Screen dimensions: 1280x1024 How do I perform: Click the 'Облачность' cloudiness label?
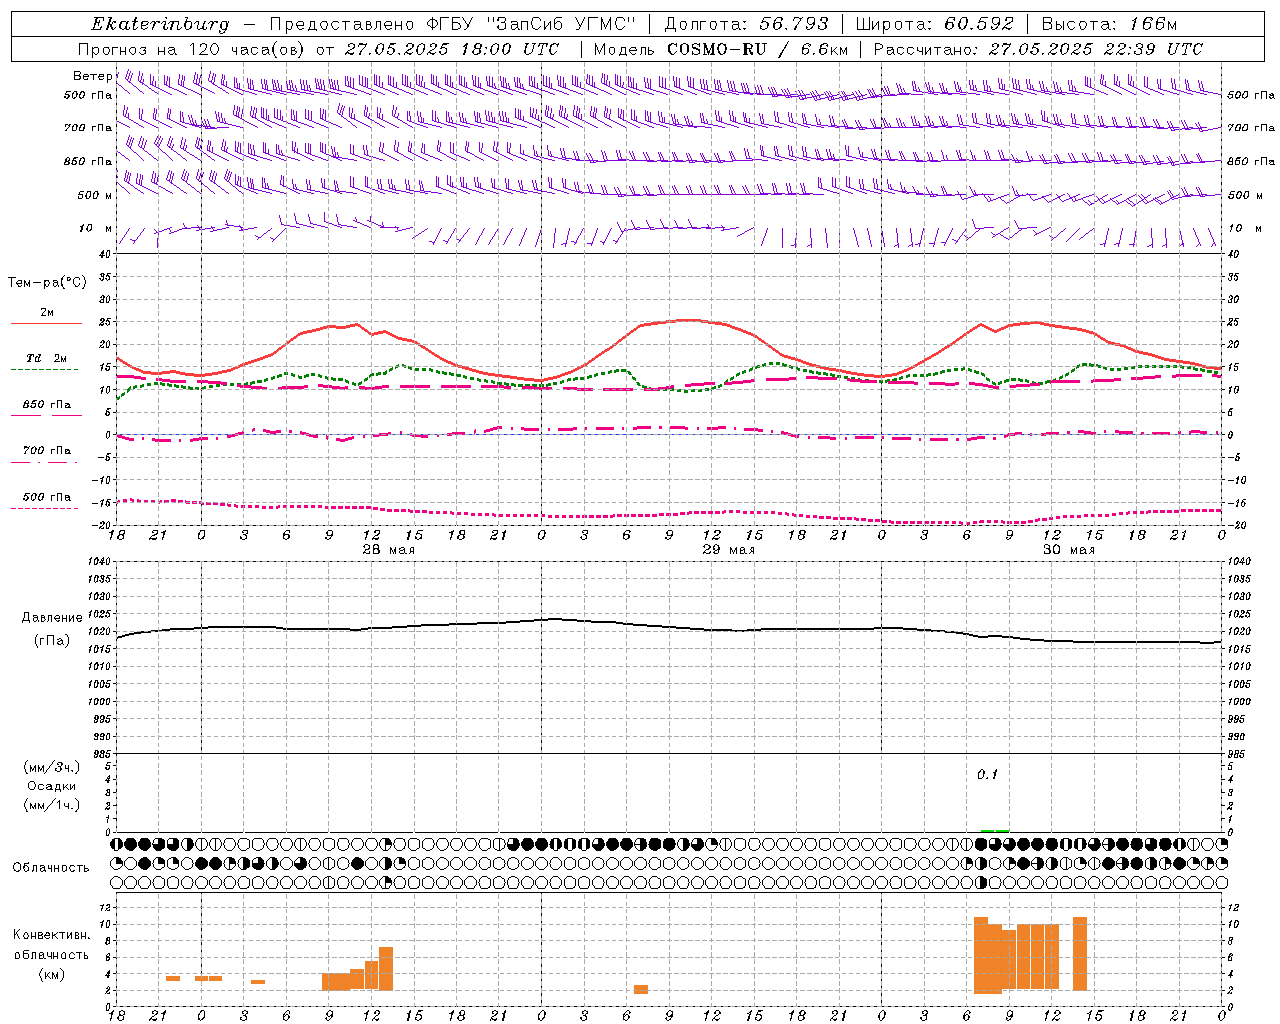pos(51,868)
